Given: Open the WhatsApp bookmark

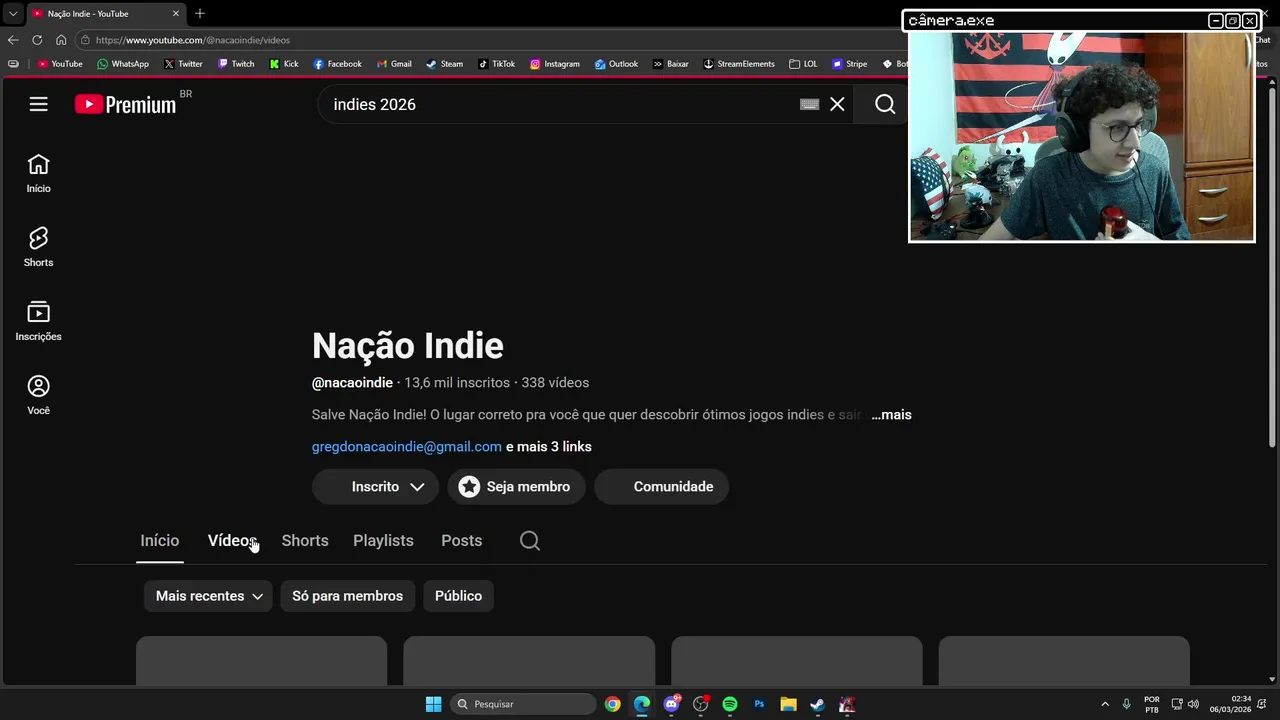Looking at the screenshot, I should (x=123, y=64).
